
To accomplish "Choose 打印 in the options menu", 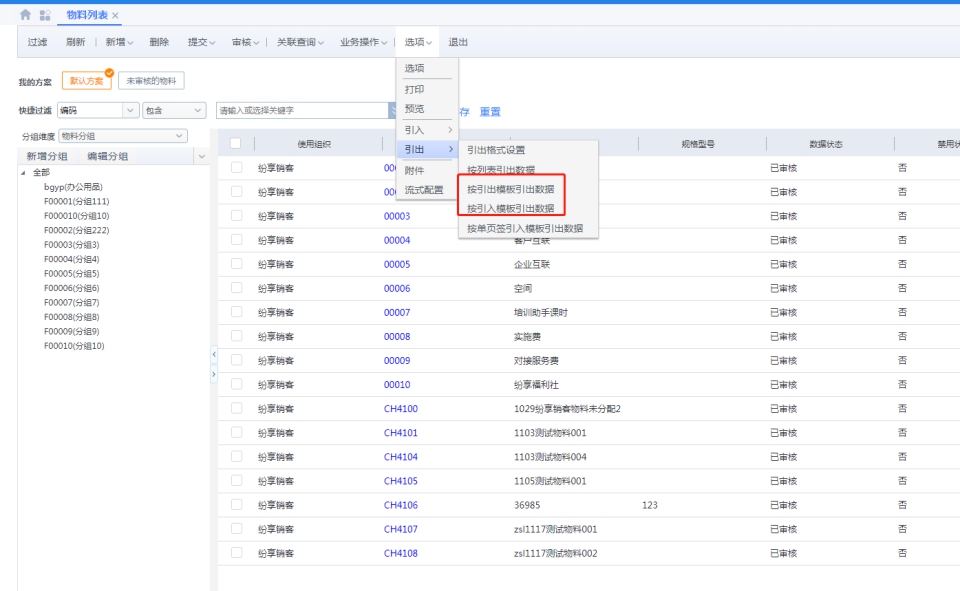I will 427,89.
